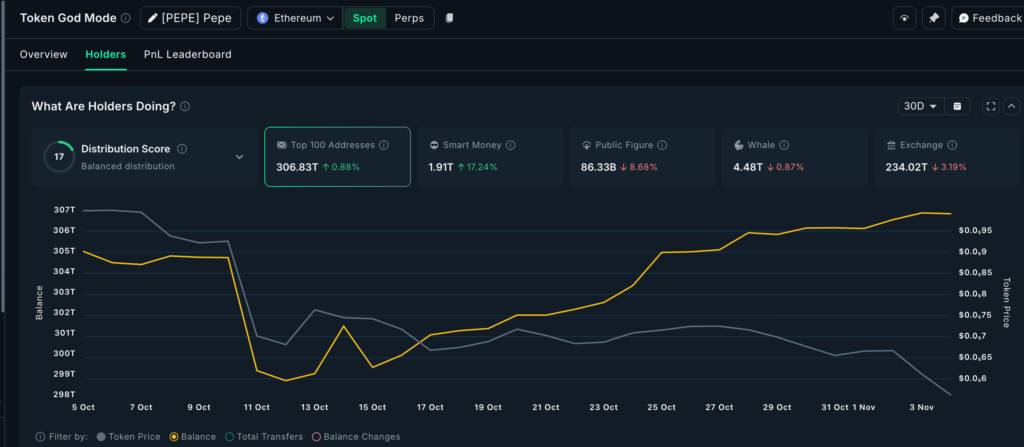This screenshot has width=1024, height=447.
Task: Open the calendar date picker icon
Action: (957, 106)
